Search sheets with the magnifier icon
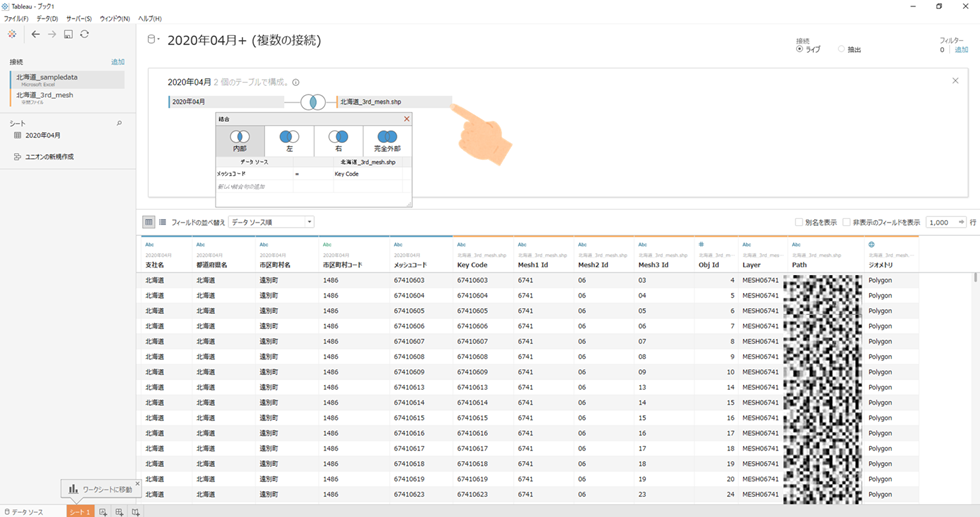Screen dimensions: 980x517 coord(119,123)
